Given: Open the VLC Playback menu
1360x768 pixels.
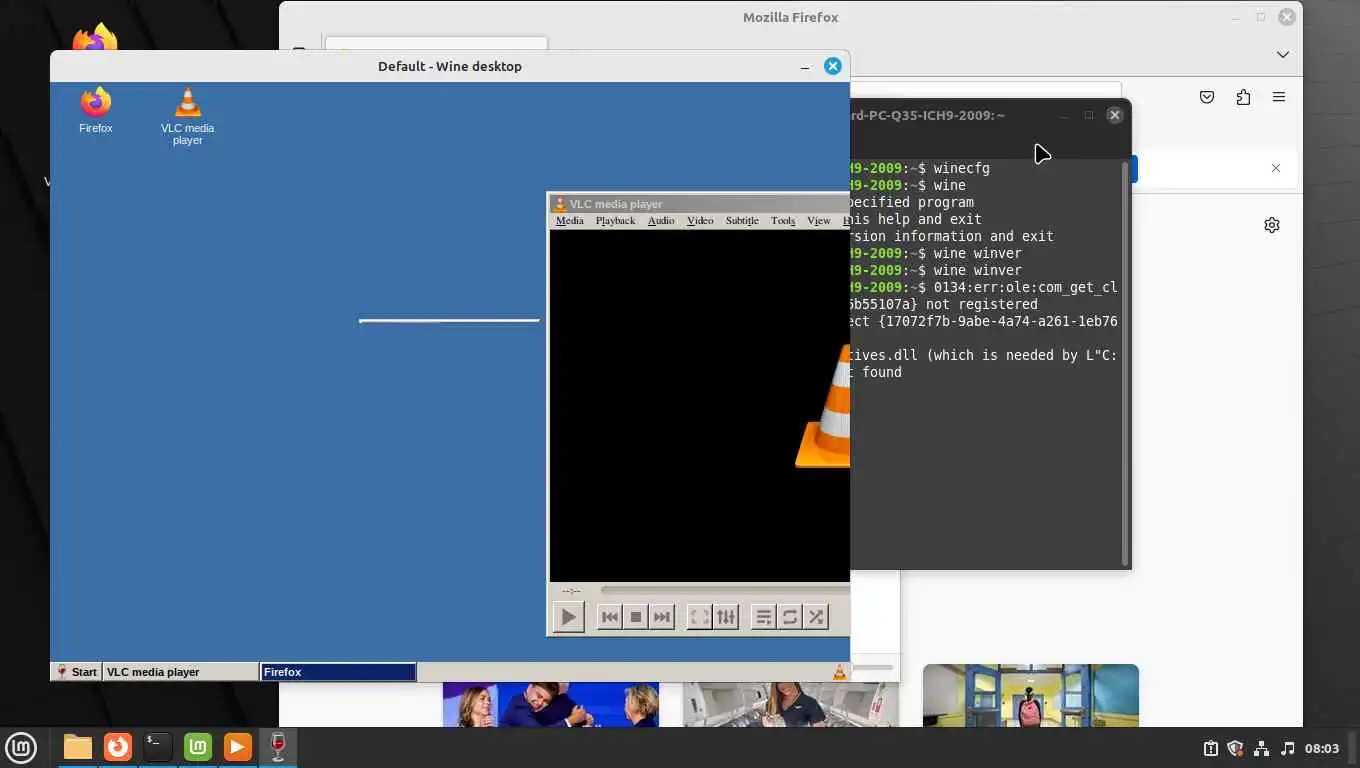Looking at the screenshot, I should [615, 220].
